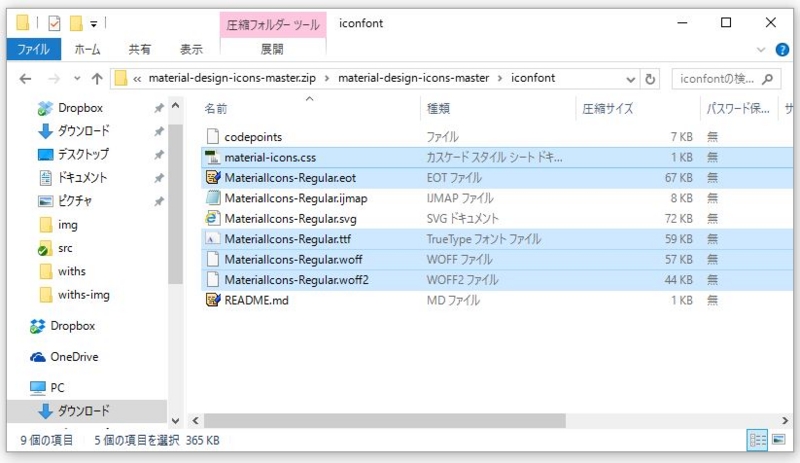Click the 圧縮フォルダー ツール contextual tab

pos(273,25)
